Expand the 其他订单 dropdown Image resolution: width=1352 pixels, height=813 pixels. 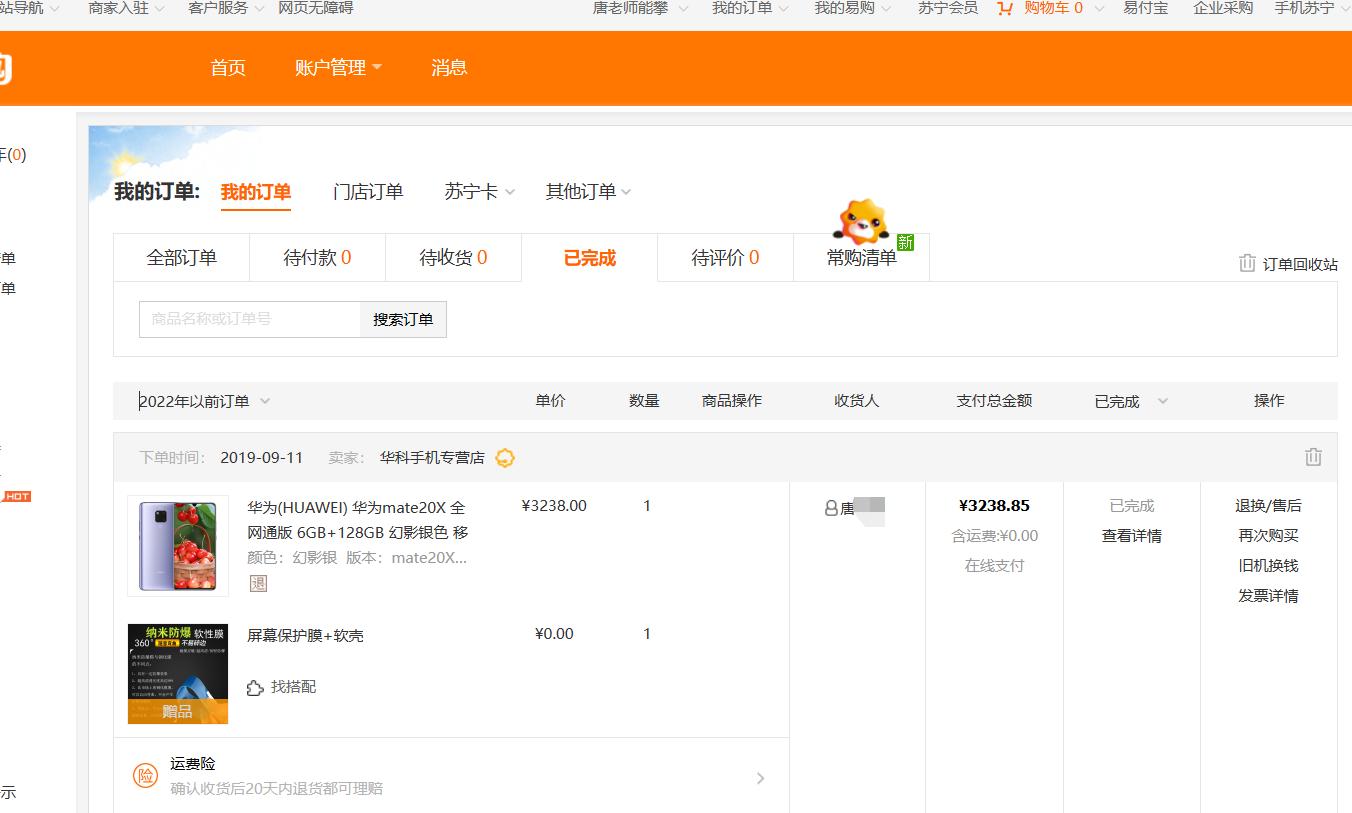[x=587, y=192]
